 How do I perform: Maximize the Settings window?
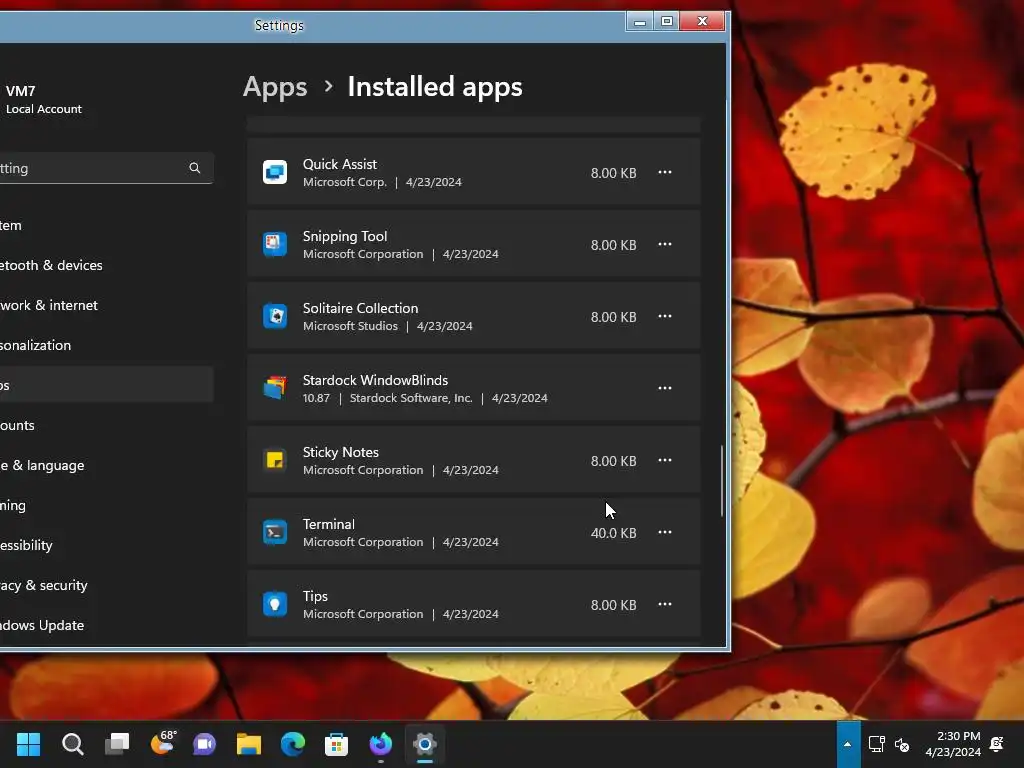[x=667, y=21]
